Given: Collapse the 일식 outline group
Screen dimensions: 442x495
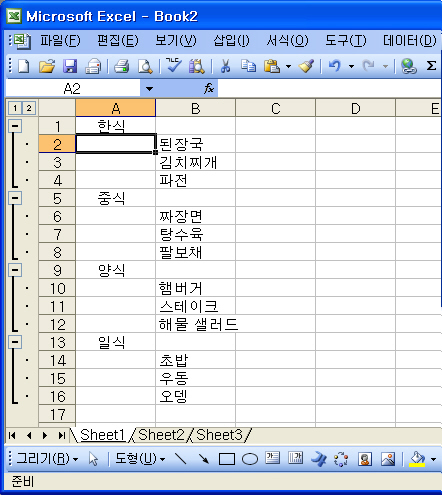Looking at the screenshot, I should coord(15,342).
